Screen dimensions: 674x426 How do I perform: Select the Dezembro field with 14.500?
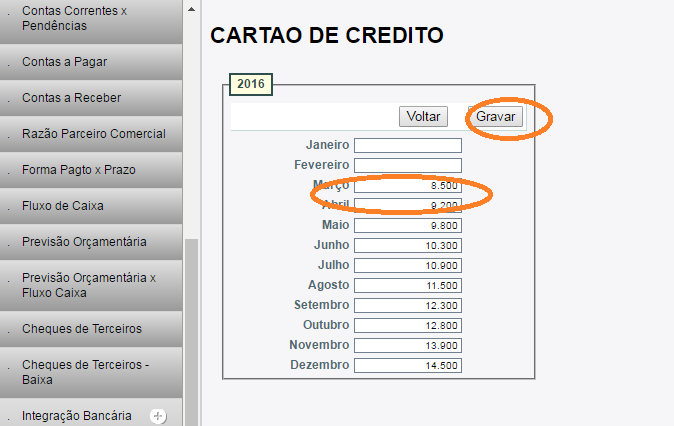[x=407, y=365]
